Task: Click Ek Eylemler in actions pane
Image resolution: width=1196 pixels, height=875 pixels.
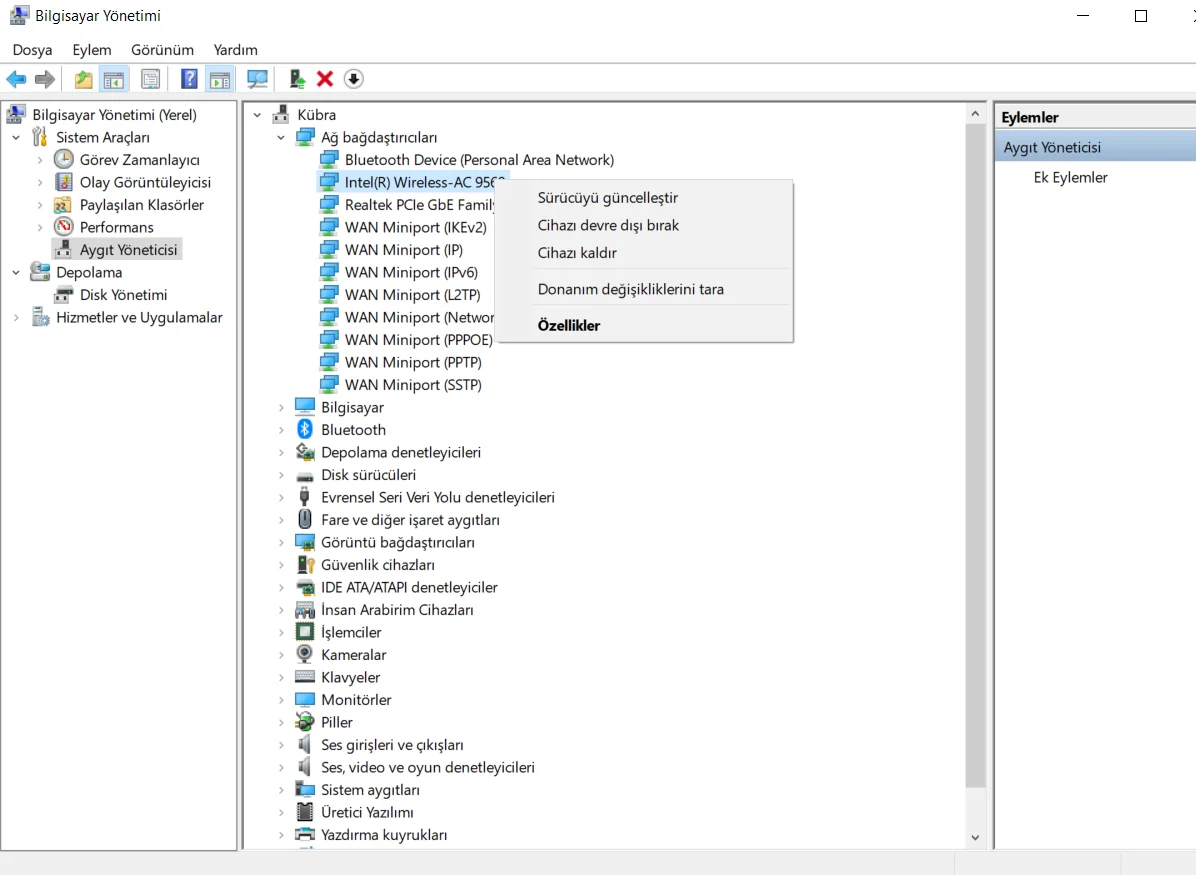Action: click(1070, 178)
